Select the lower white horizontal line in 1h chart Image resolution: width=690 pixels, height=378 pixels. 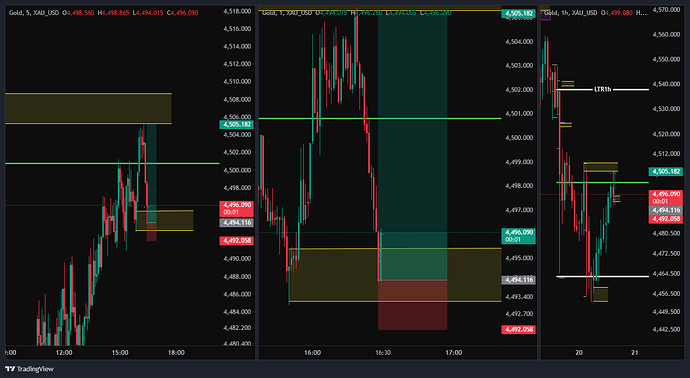click(x=602, y=276)
